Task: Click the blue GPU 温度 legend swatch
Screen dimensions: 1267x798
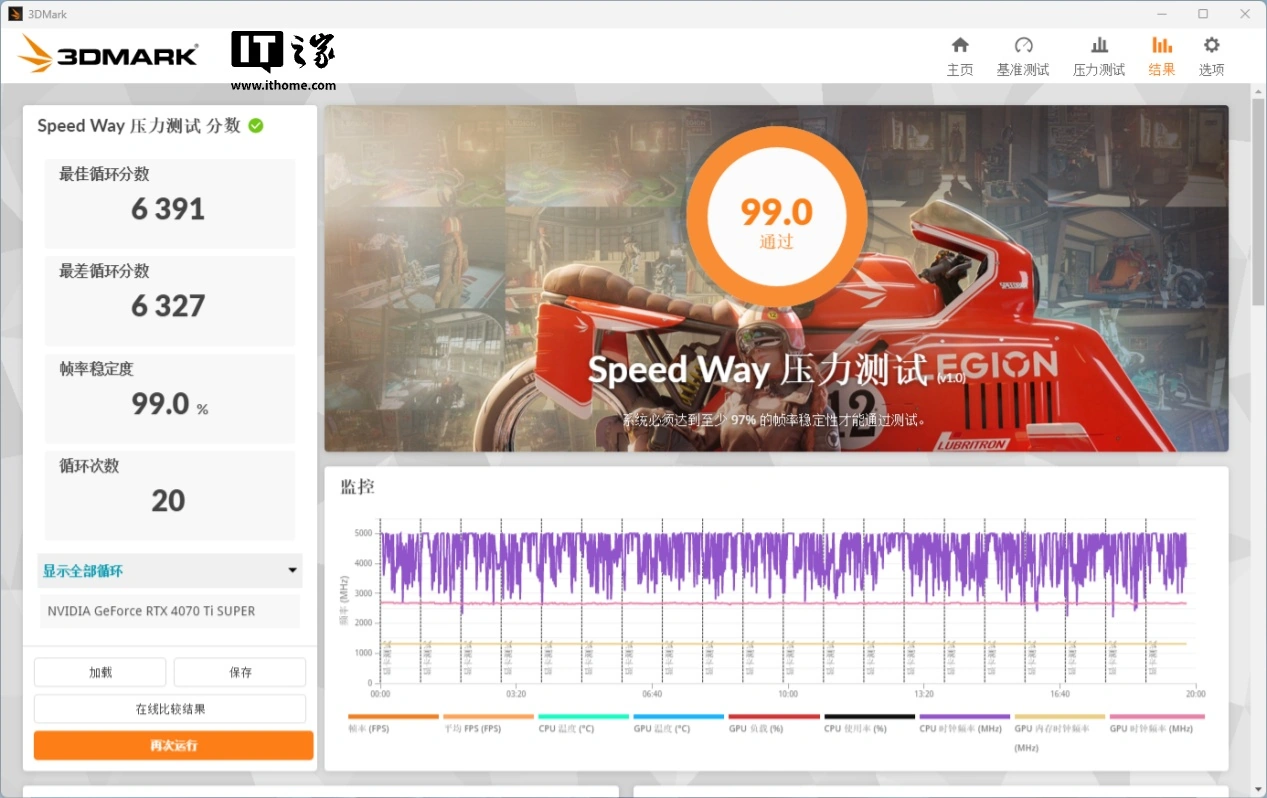Action: [678, 716]
